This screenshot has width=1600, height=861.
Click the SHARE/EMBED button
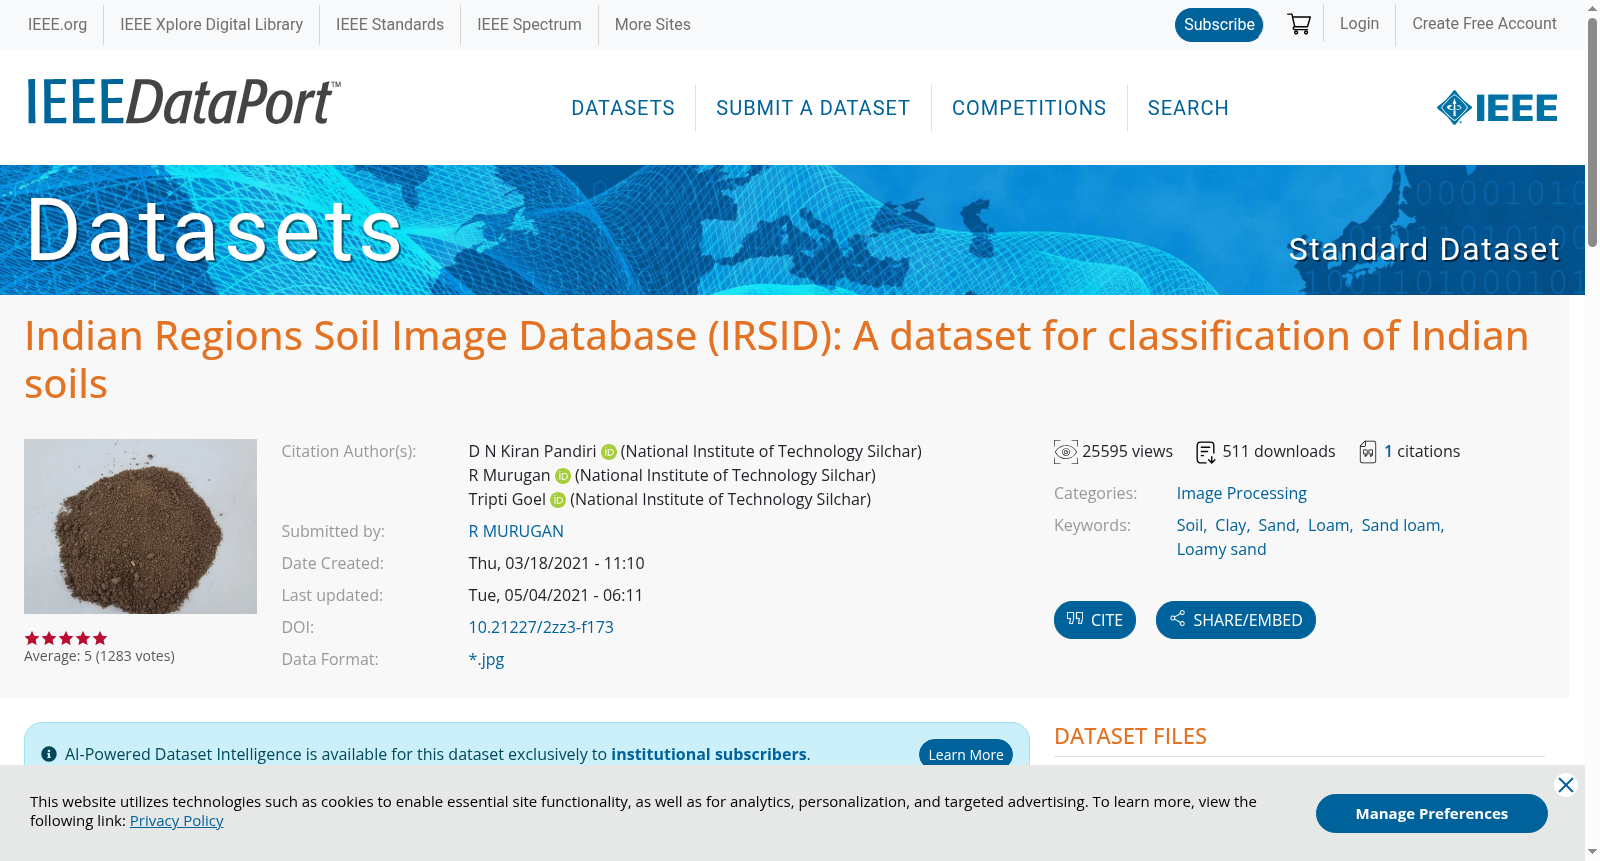pyautogui.click(x=1236, y=620)
